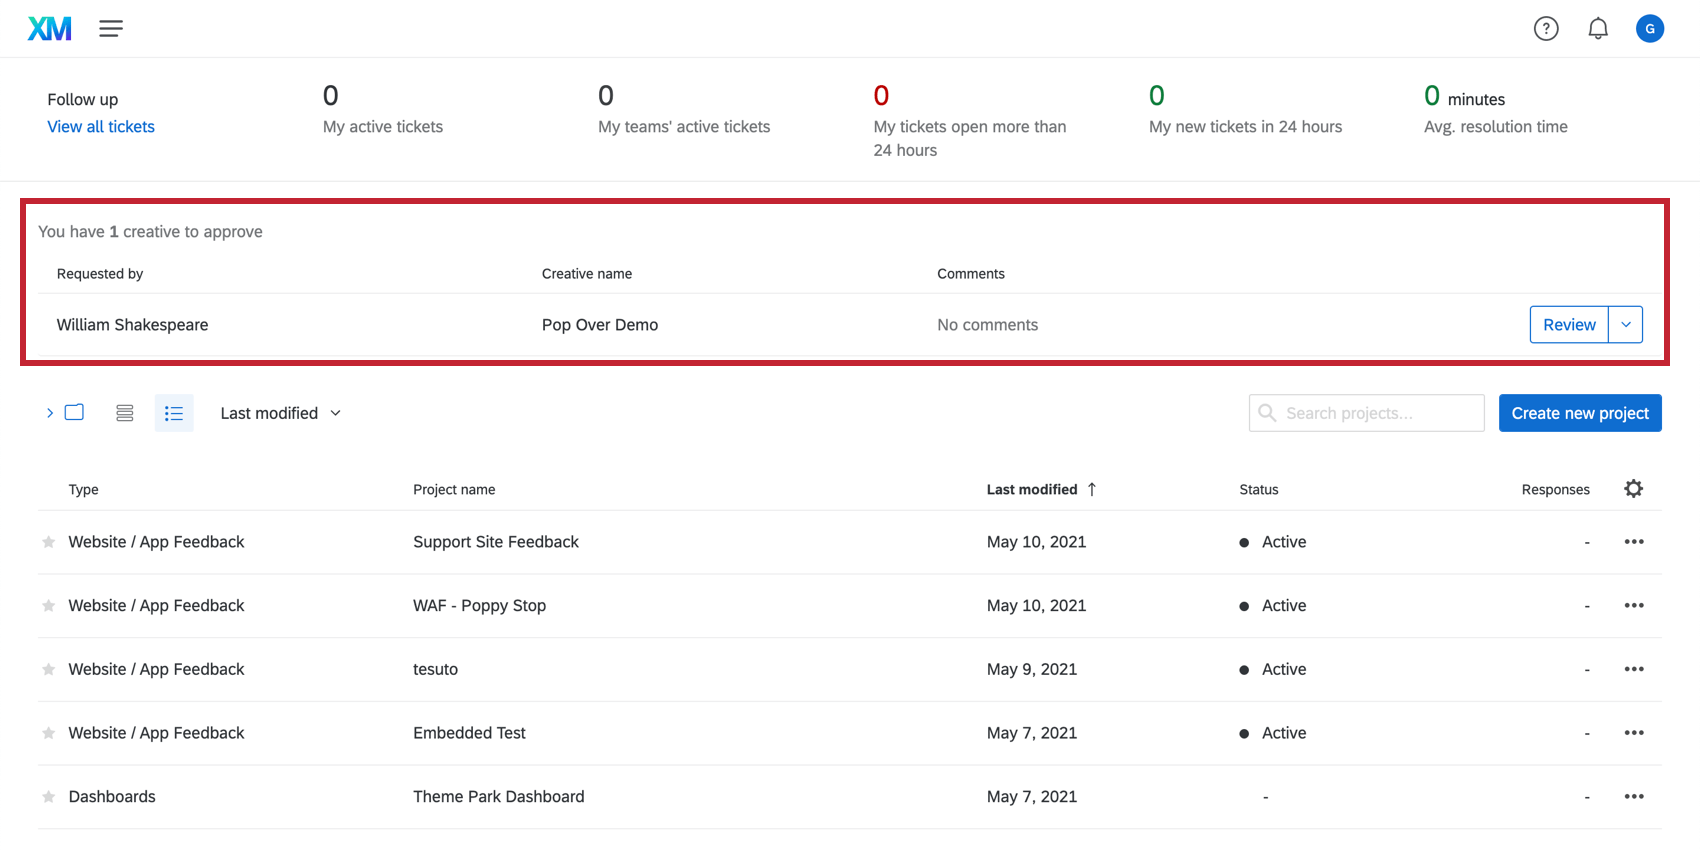Open Support Site Feedback project
This screenshot has height=850, width=1700.
pos(496,542)
